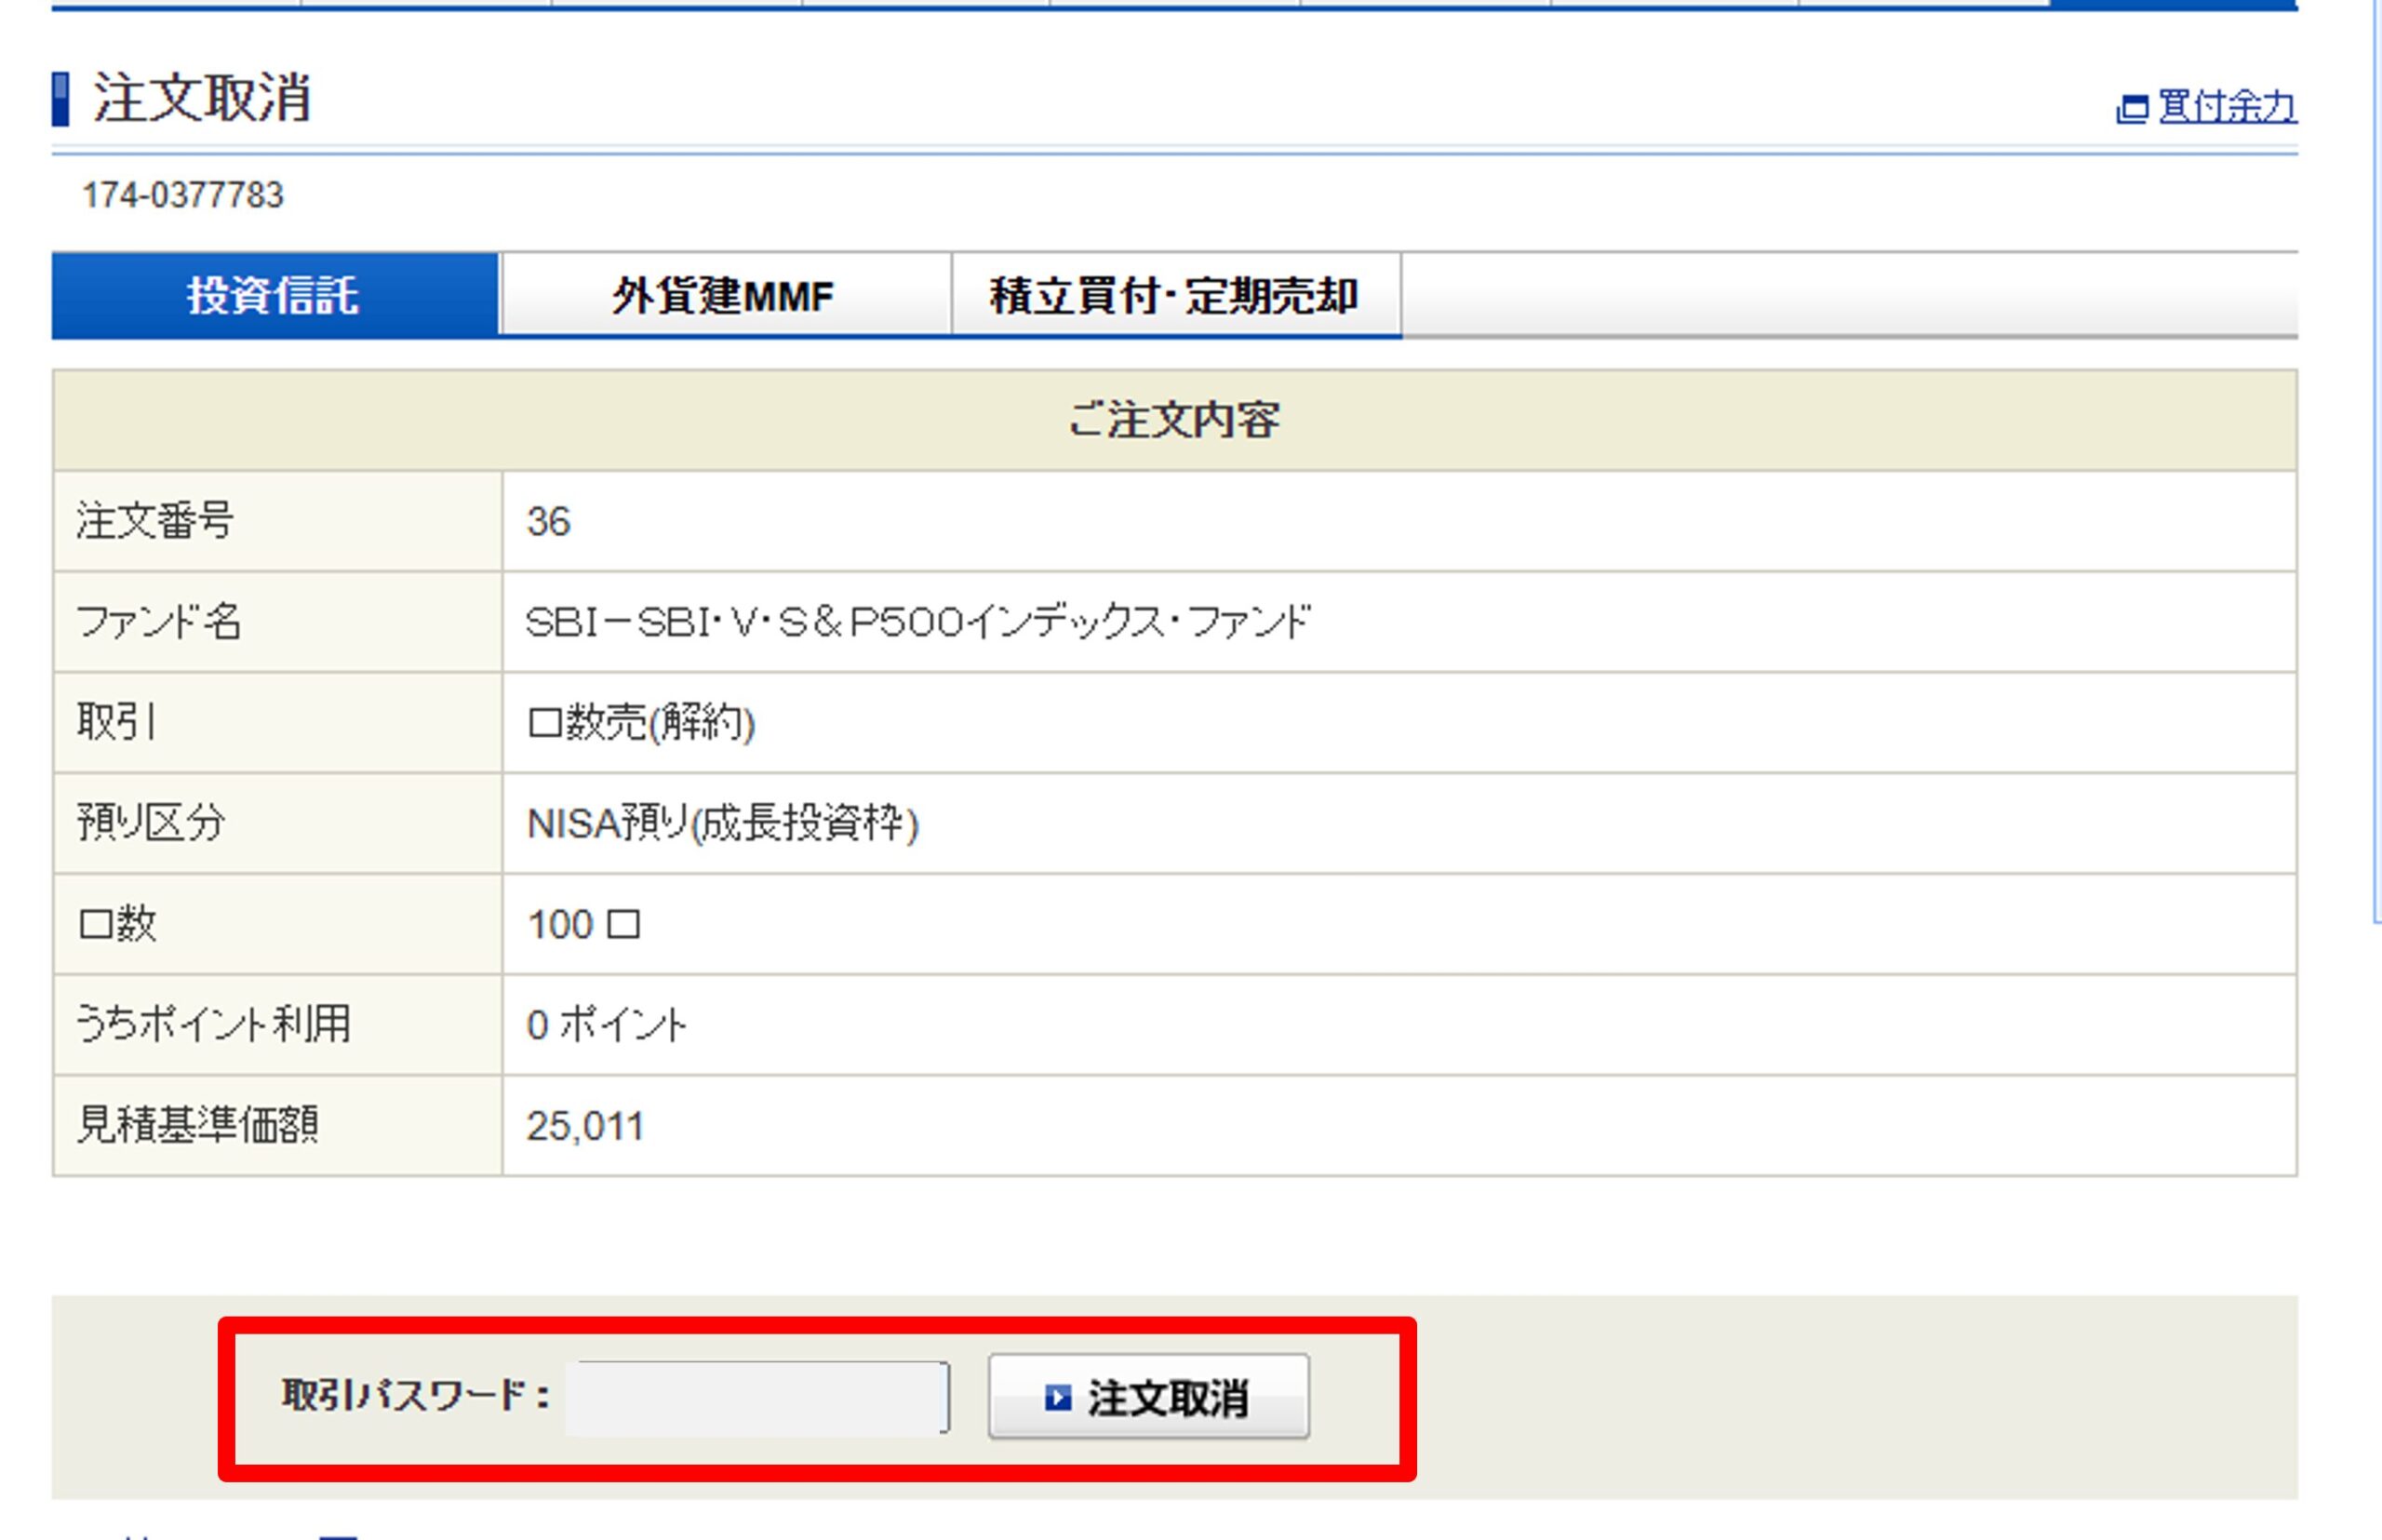Image resolution: width=2382 pixels, height=1540 pixels.
Task: Switch to the 投資信託 tab
Action: tap(274, 296)
